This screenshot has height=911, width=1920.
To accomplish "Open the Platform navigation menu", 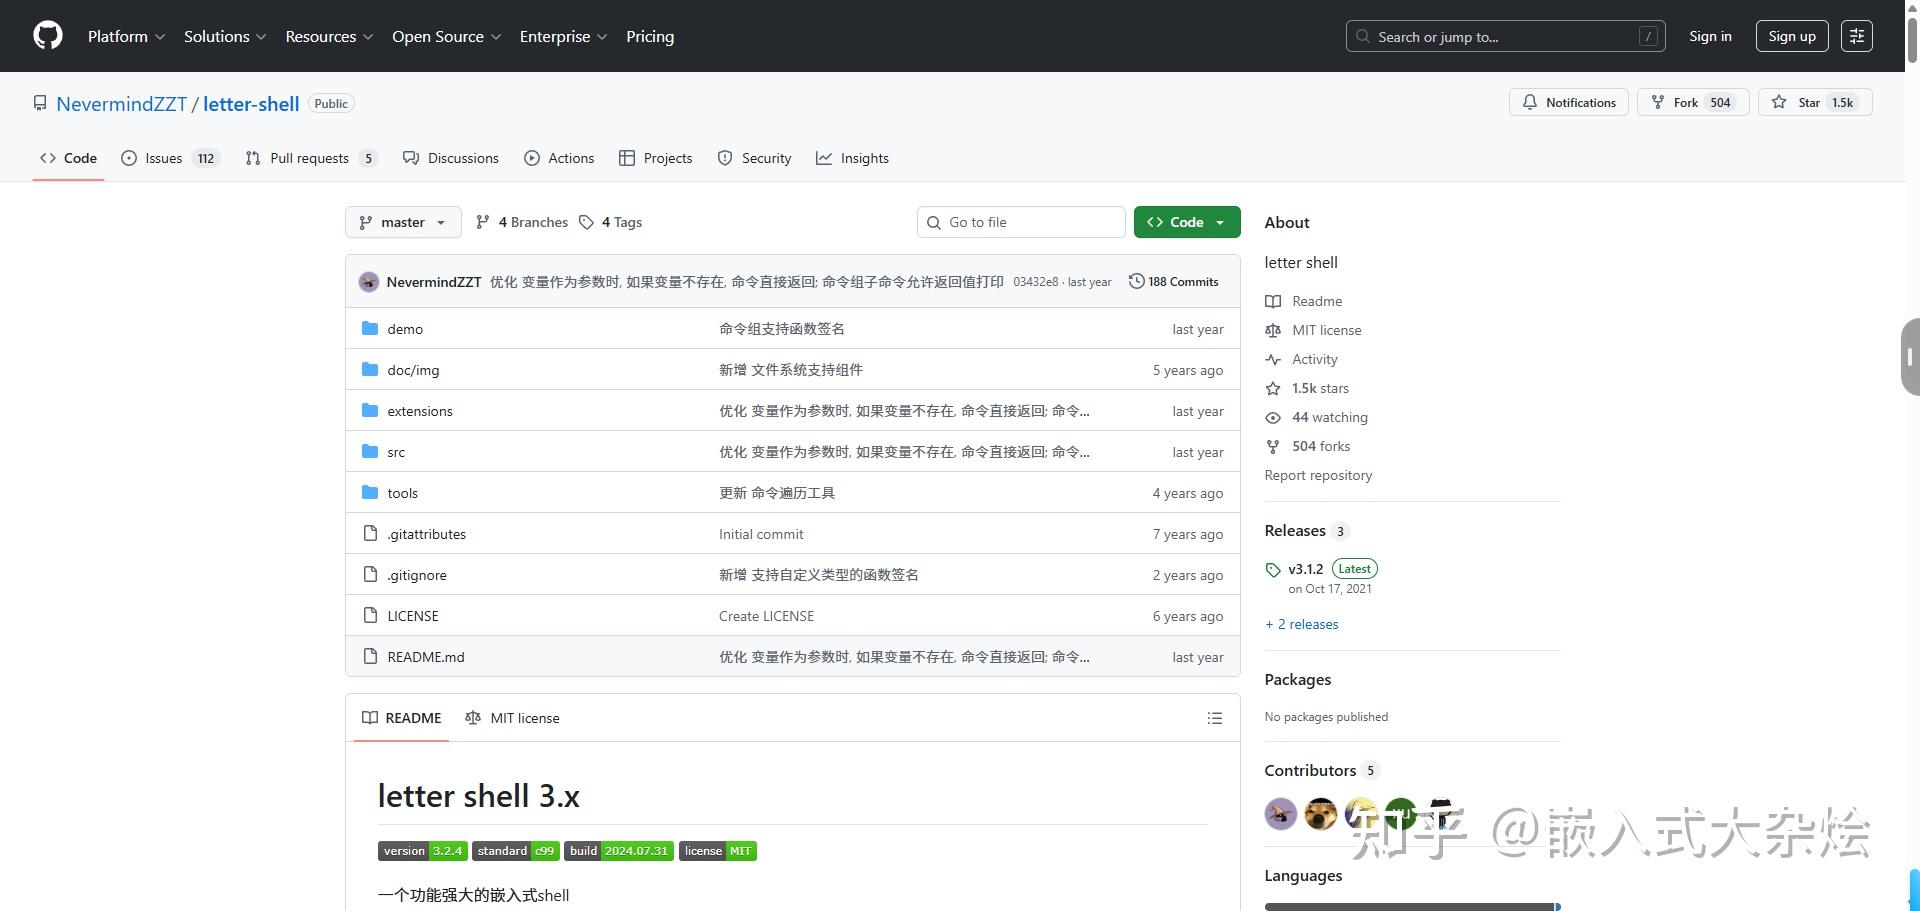I will pos(126,36).
